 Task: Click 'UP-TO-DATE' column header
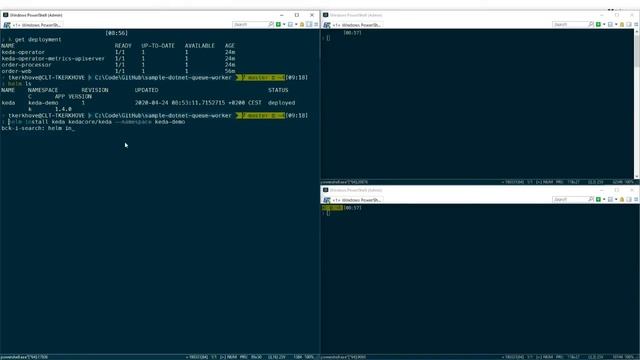(x=158, y=46)
